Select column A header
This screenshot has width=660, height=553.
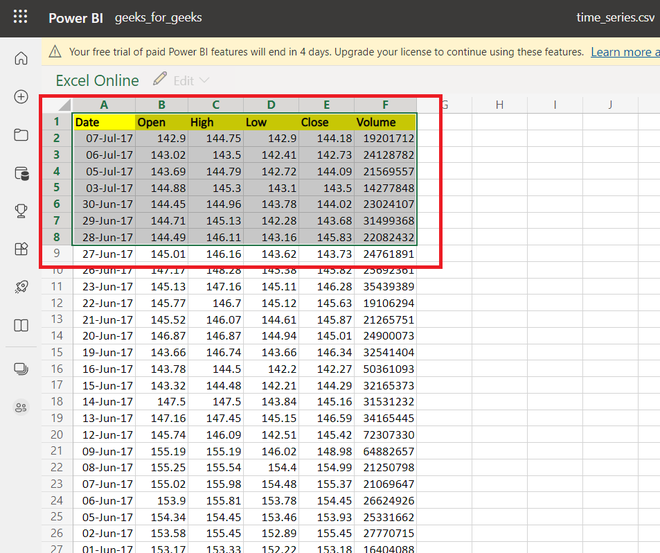(104, 105)
